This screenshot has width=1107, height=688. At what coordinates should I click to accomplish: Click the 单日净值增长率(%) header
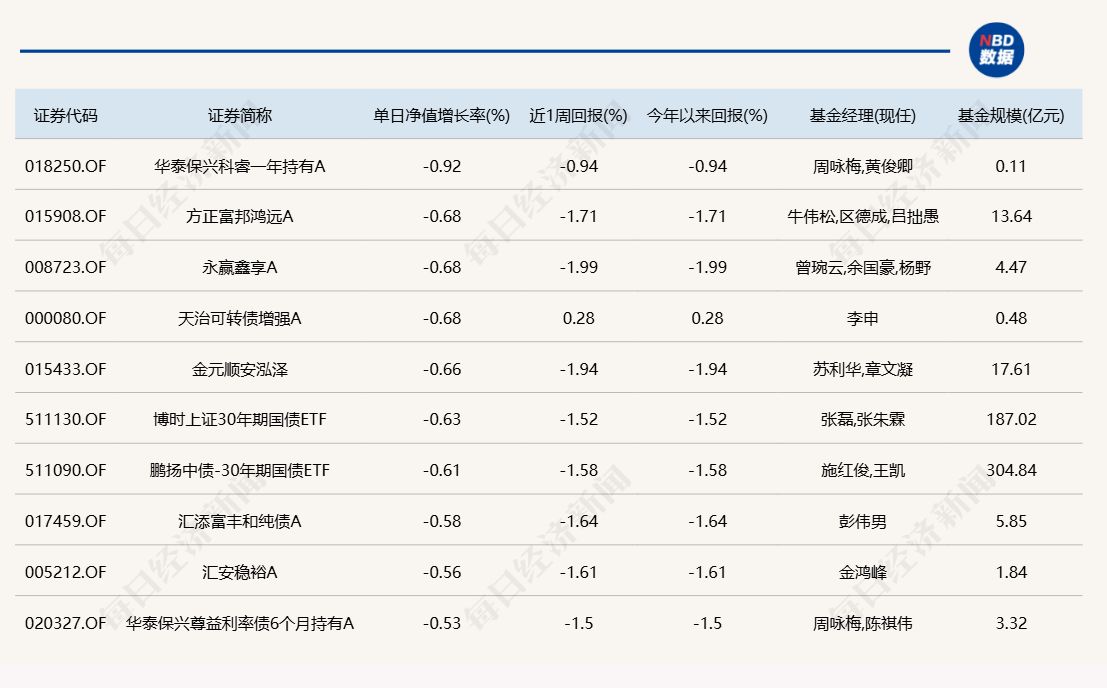pos(441,115)
